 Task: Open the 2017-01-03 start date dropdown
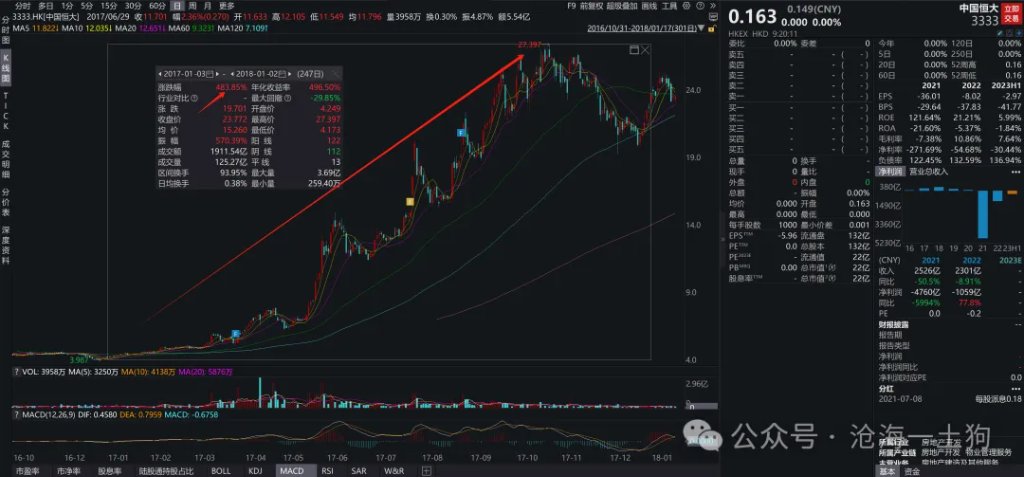[x=210, y=74]
